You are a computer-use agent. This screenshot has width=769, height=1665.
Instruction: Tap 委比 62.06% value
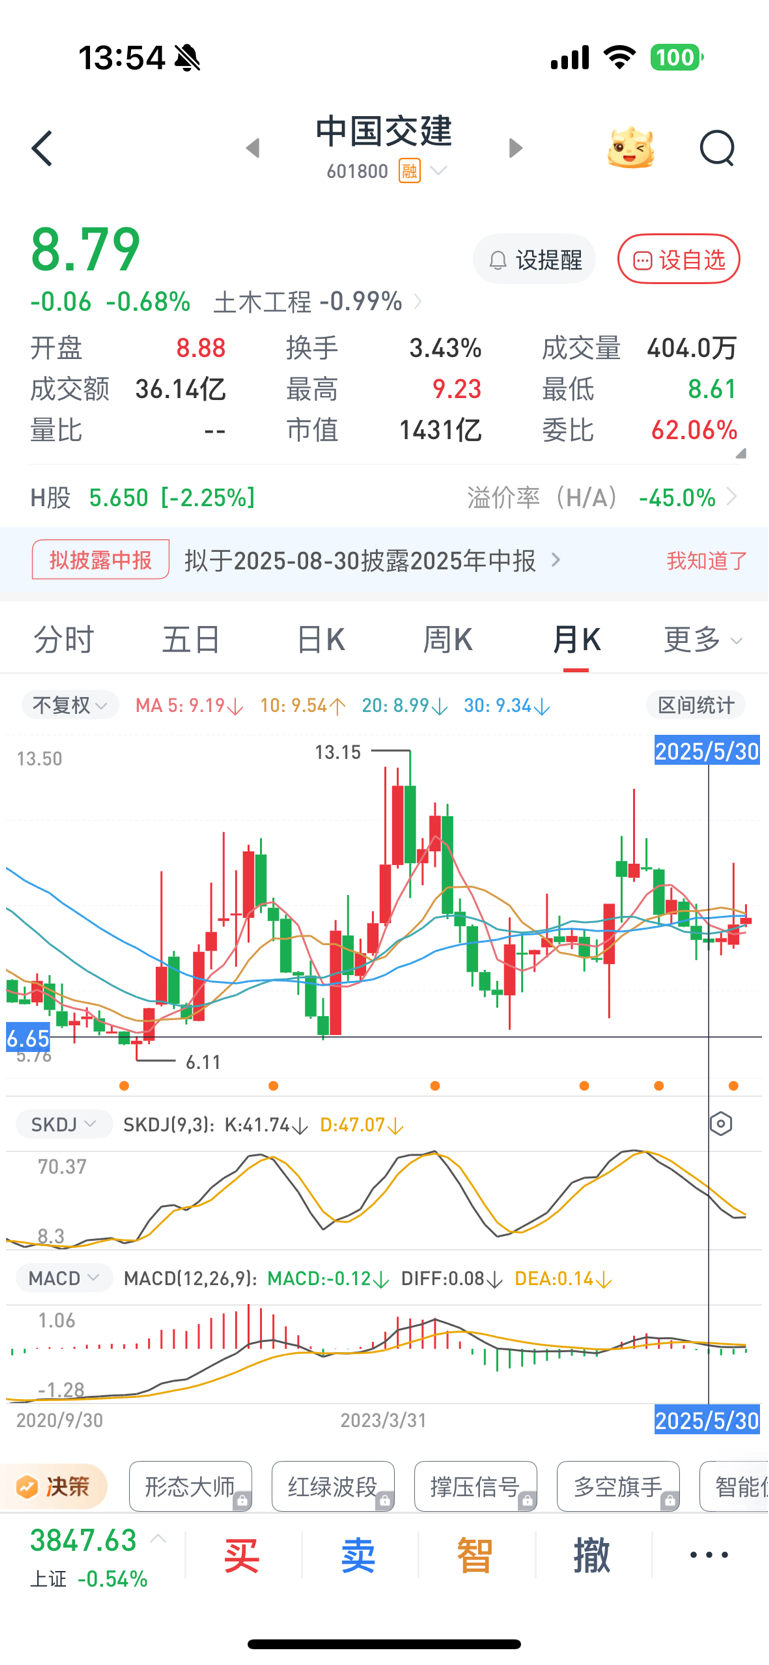point(694,430)
